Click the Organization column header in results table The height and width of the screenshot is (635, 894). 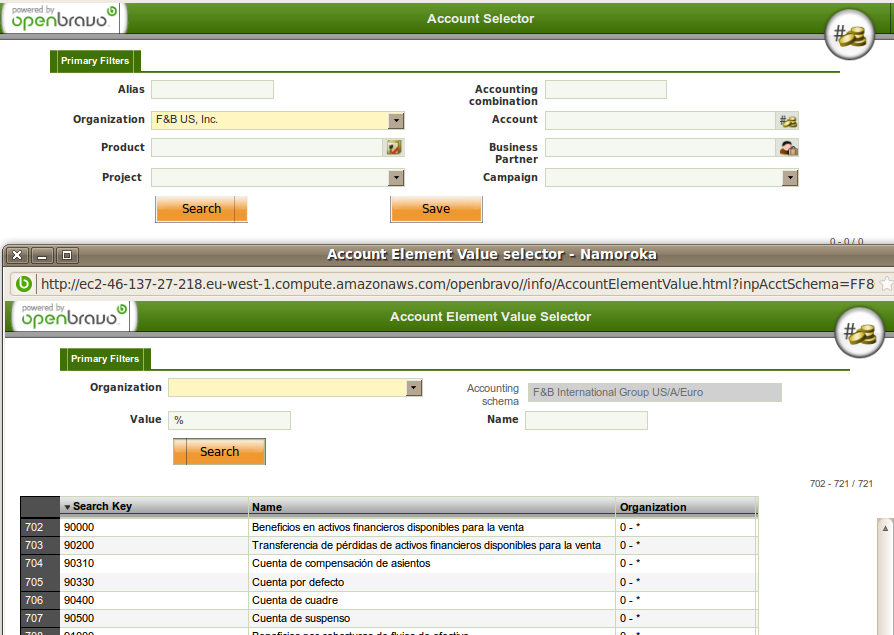(x=686, y=506)
